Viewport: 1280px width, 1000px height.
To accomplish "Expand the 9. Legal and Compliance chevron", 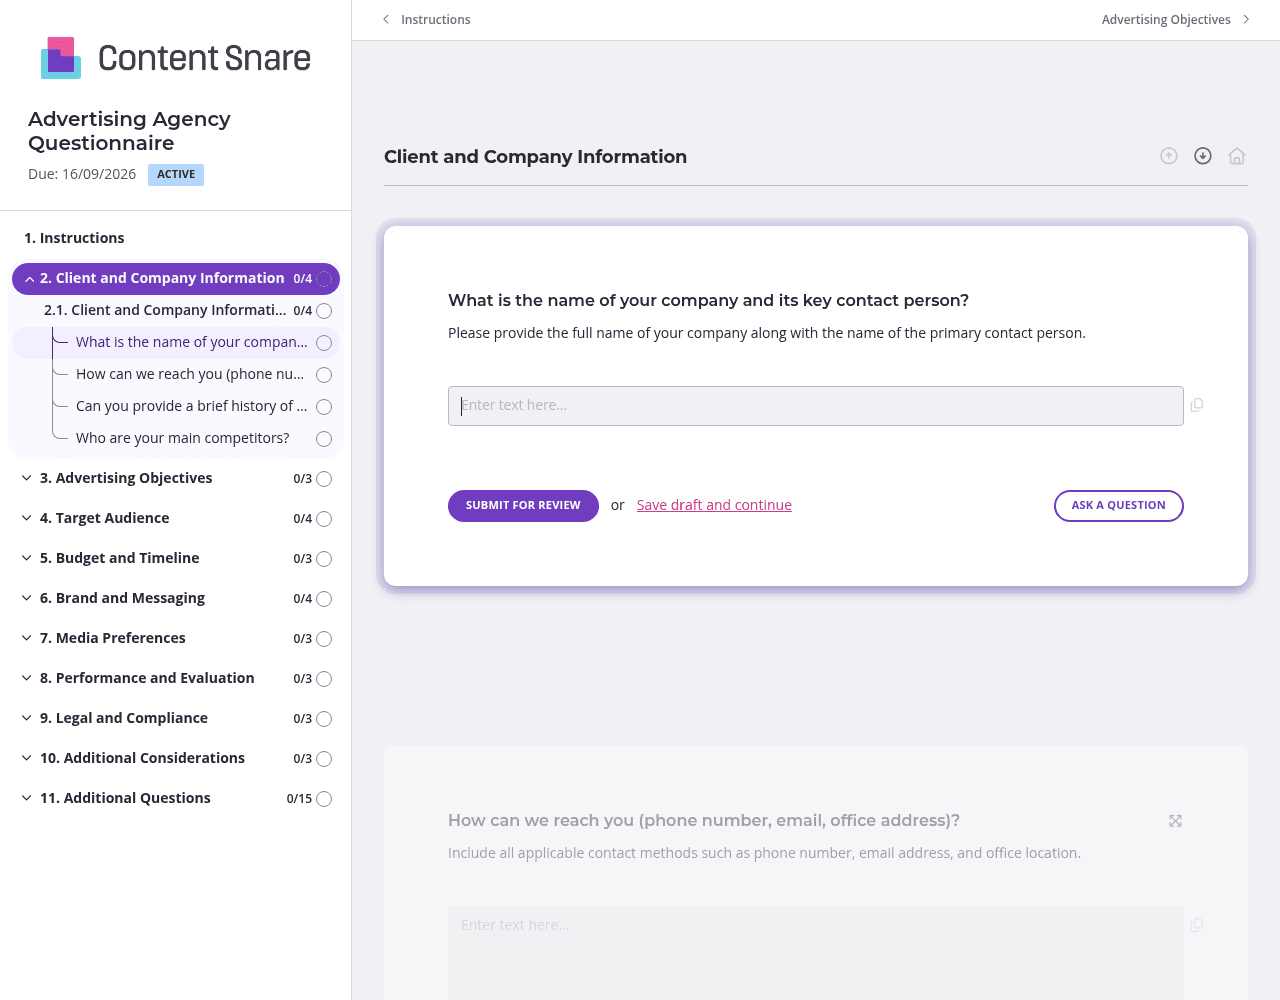I will coord(27,718).
